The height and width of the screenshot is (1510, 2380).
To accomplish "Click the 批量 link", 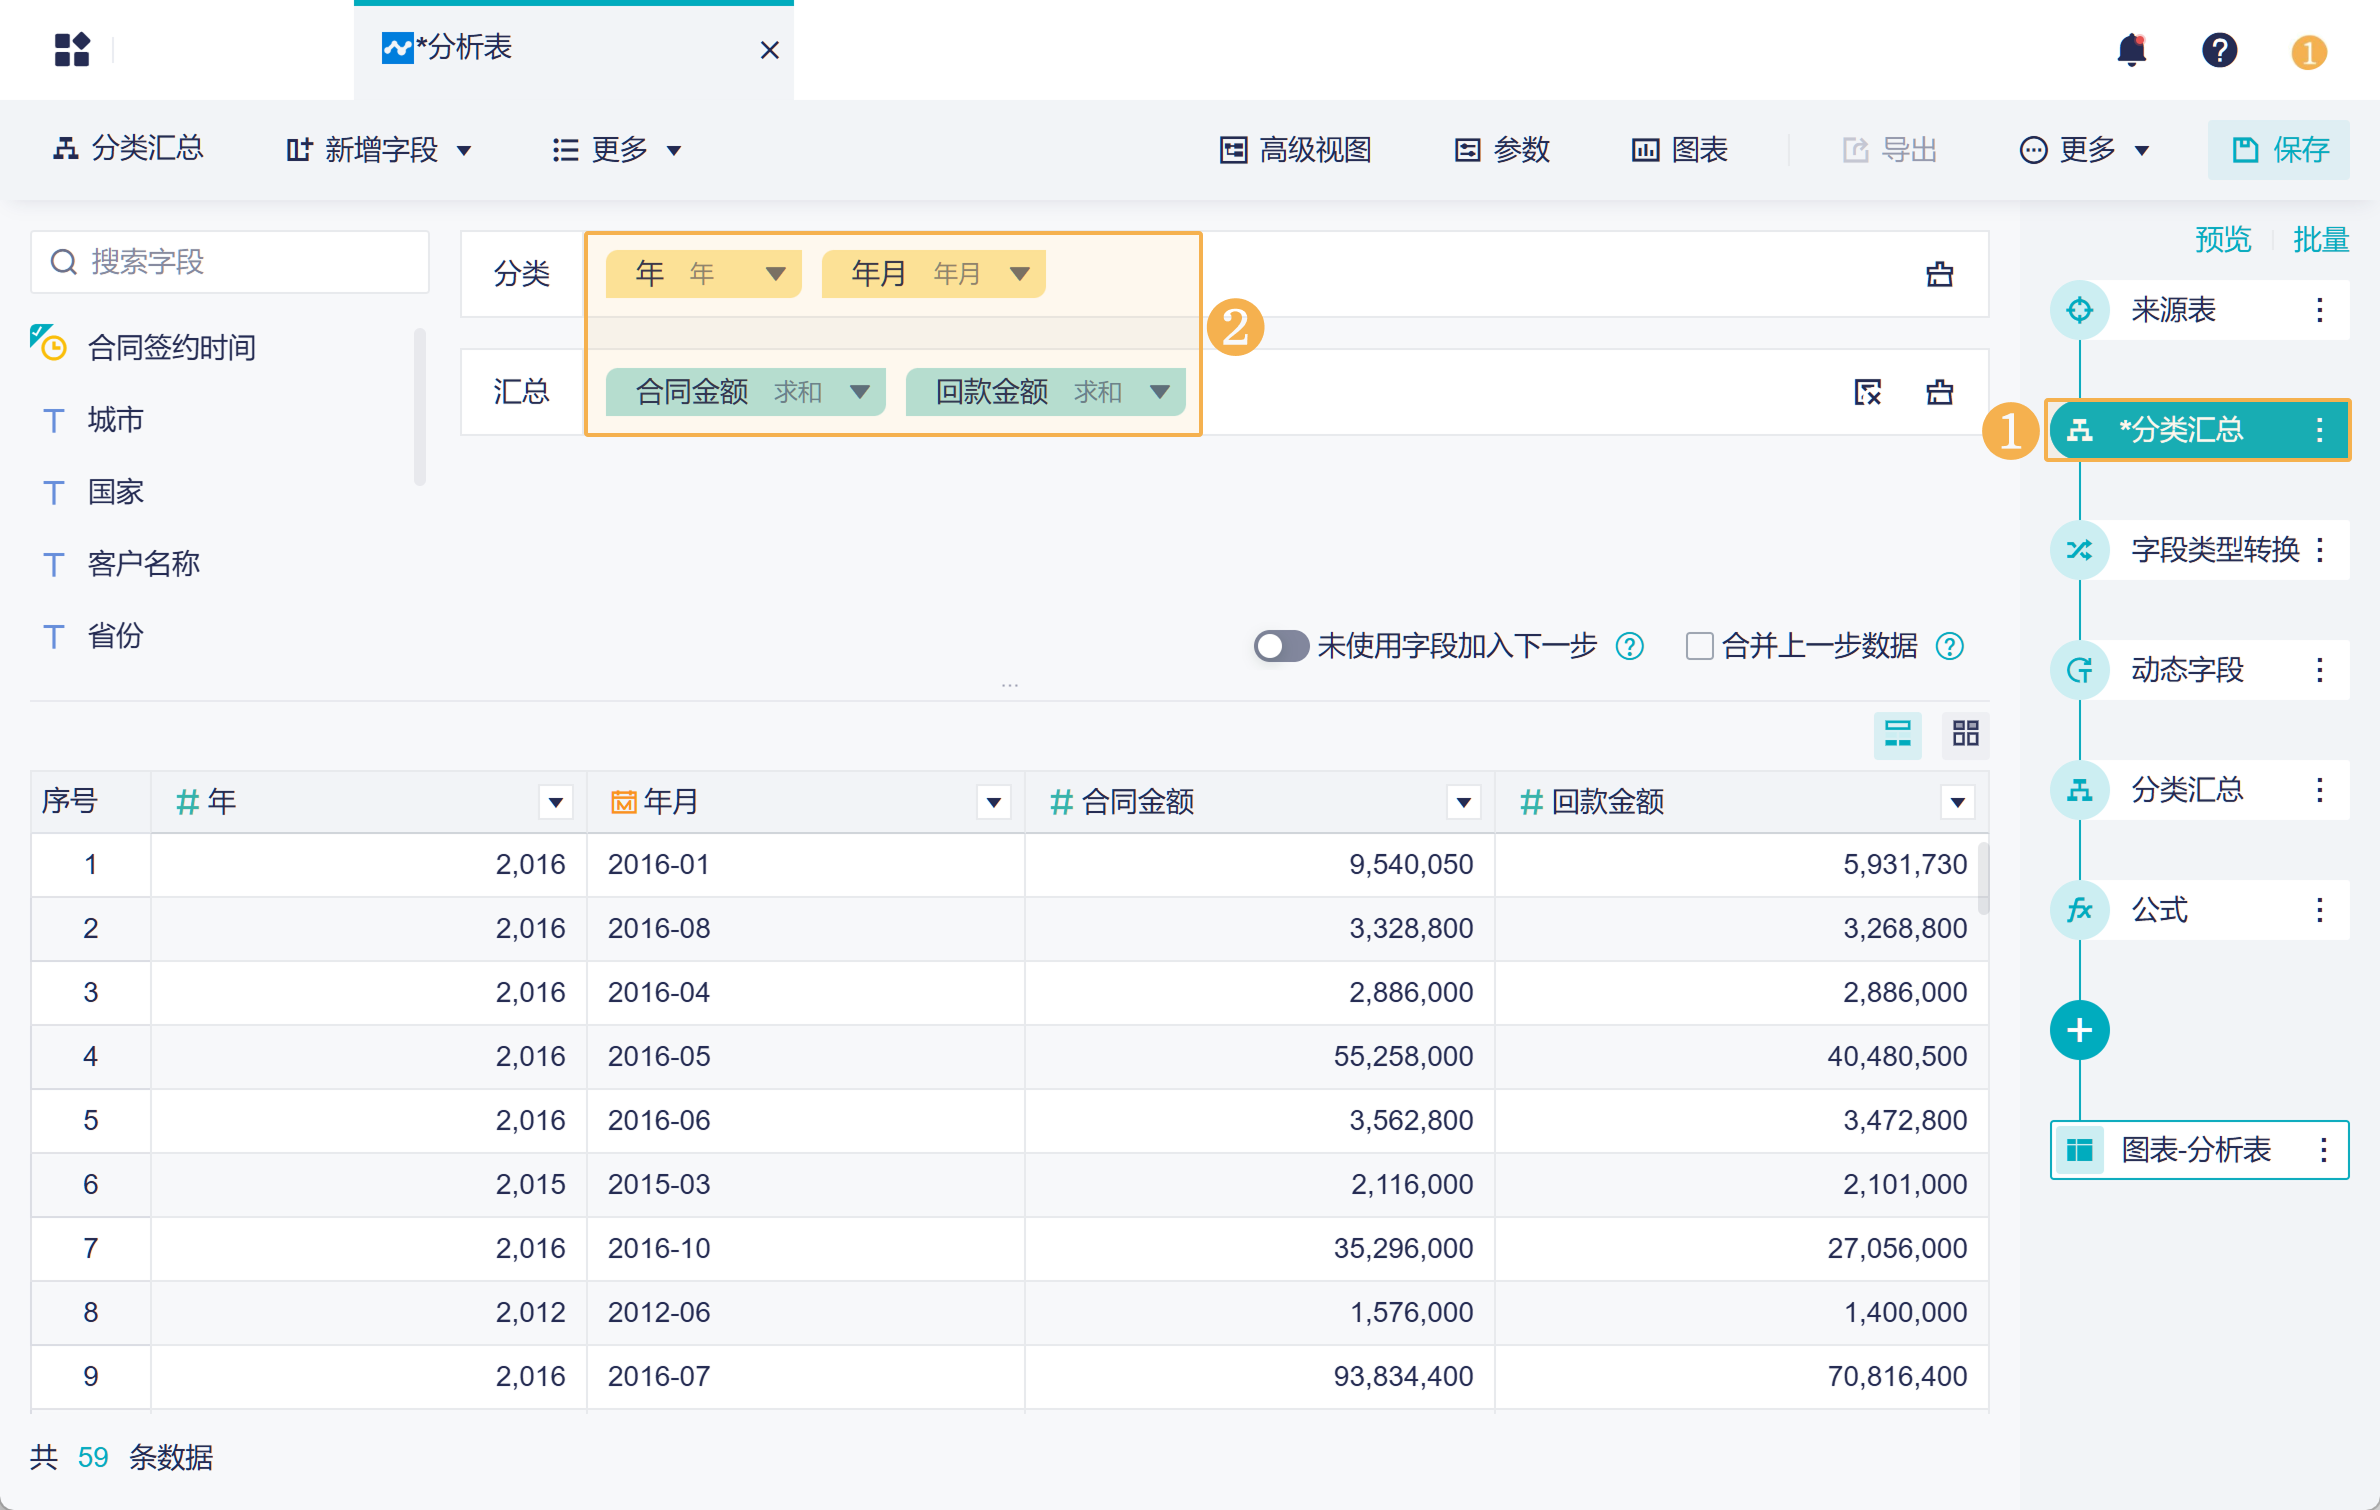I will (2321, 240).
